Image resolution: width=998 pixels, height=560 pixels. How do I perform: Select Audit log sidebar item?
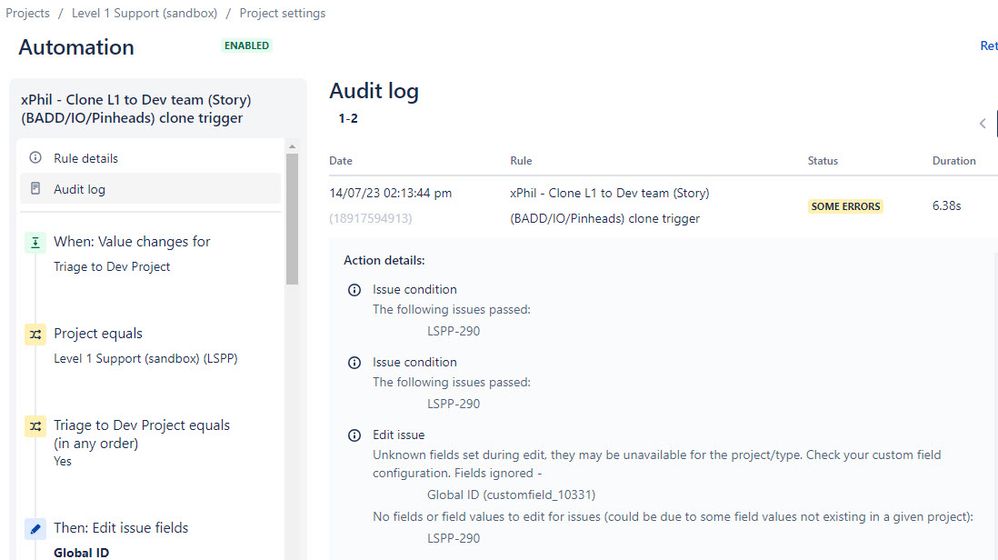click(150, 189)
